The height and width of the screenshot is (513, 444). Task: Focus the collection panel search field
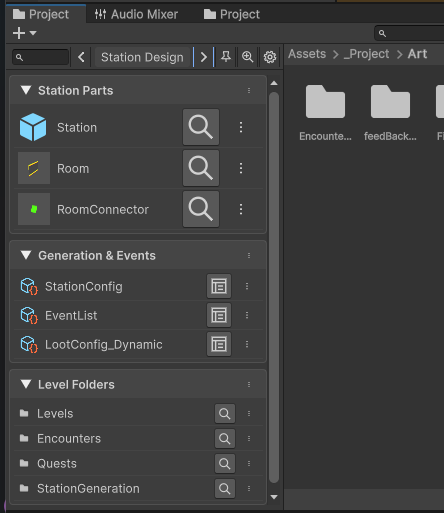pos(41,57)
